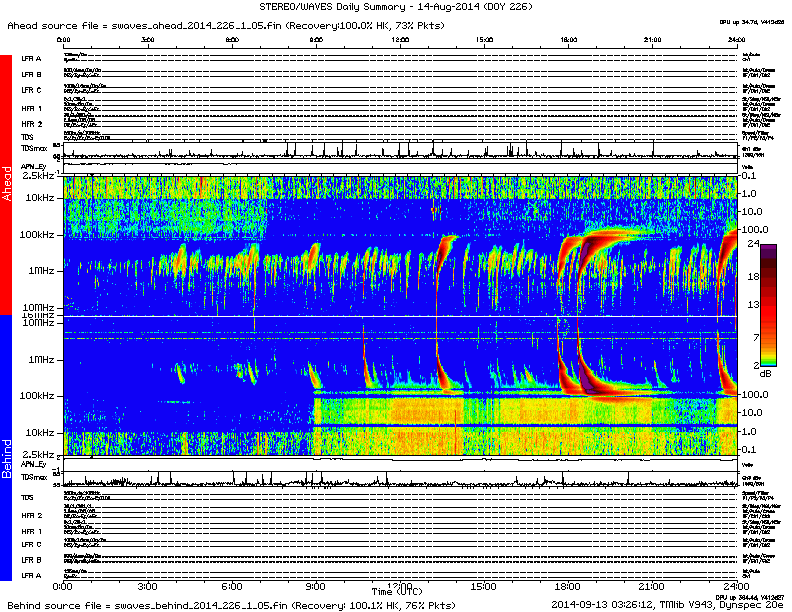Image resolution: width=792 pixels, height=612 pixels.
Task: Click the 100.0 right-axis label of Ahead spectrogram
Action: (754, 229)
